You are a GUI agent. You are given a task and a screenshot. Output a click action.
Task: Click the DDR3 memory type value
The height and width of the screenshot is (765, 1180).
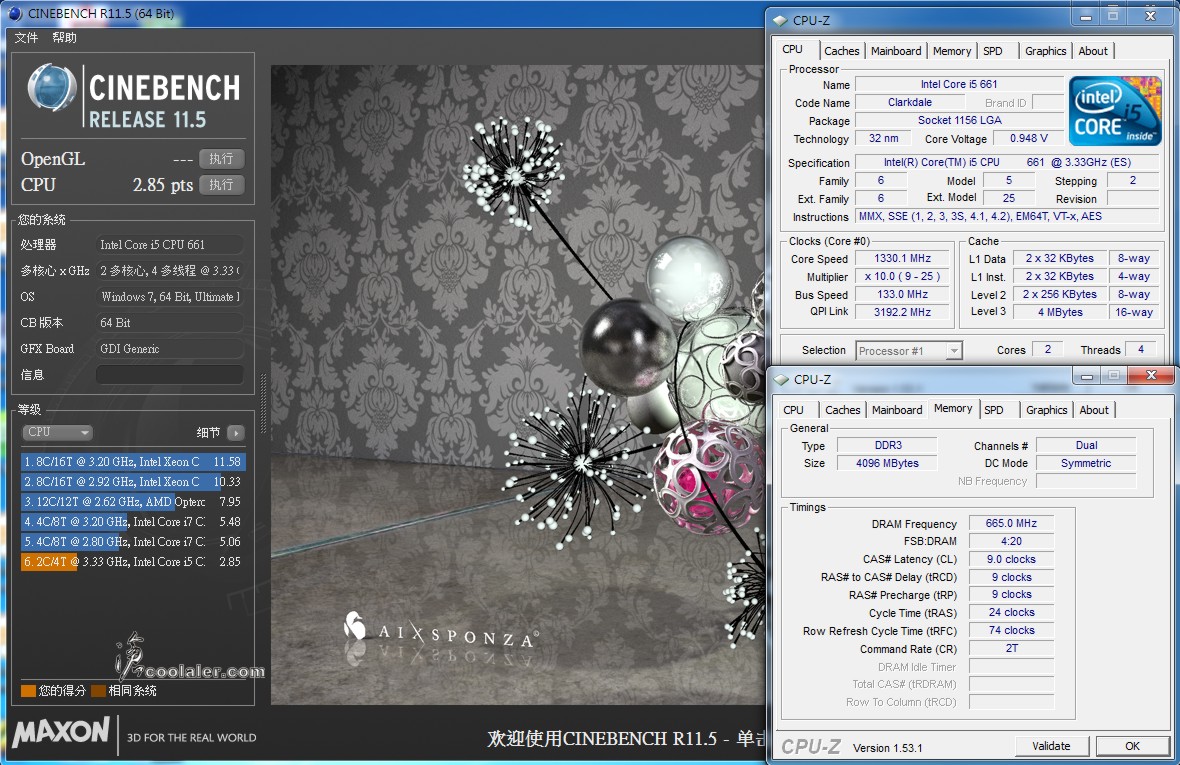click(888, 445)
